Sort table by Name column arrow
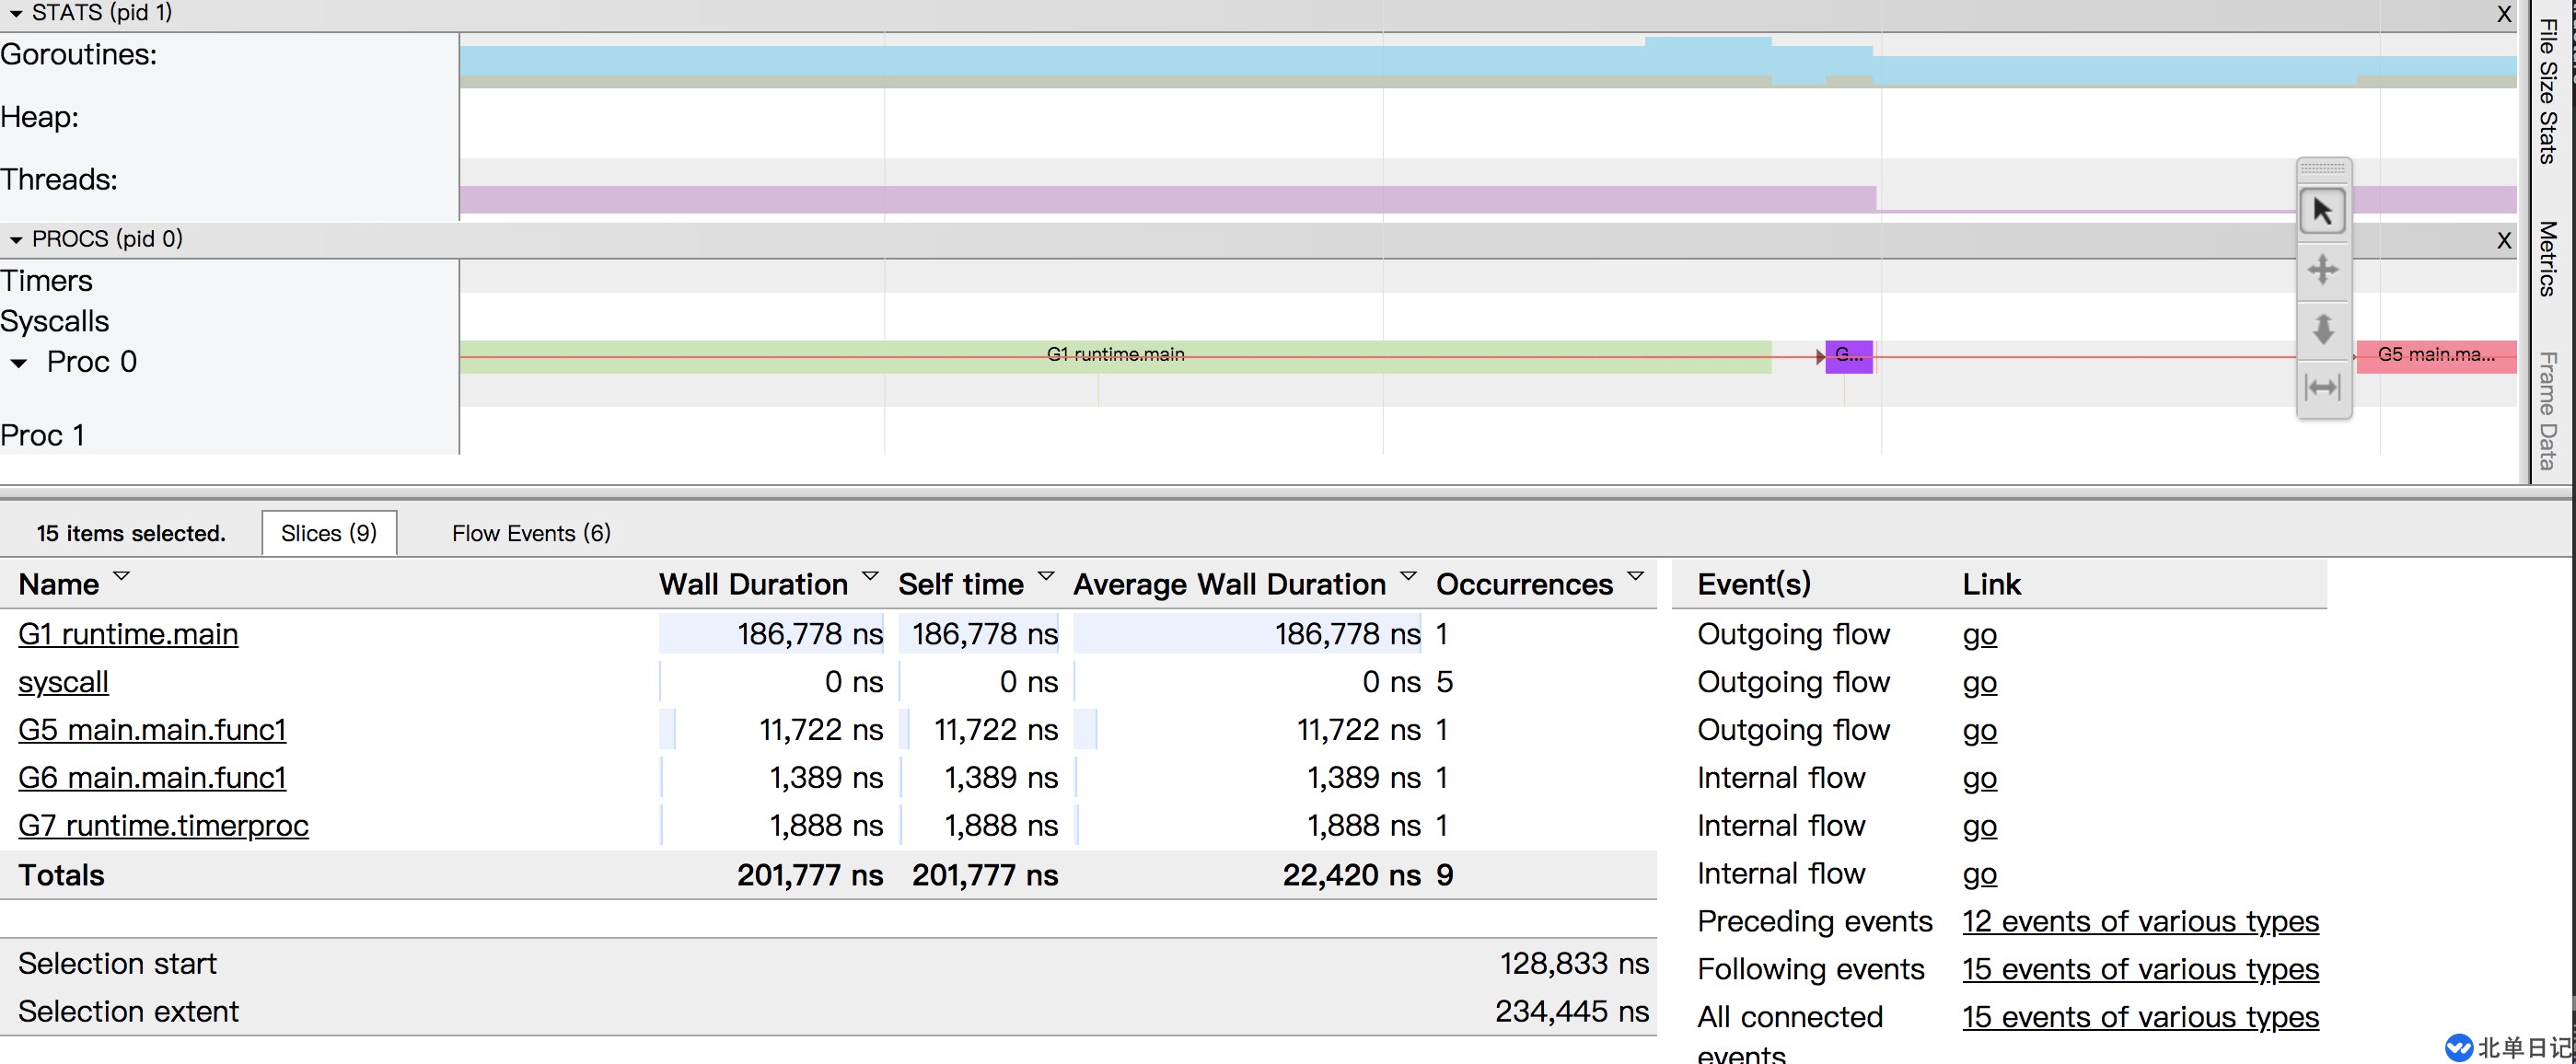Image resolution: width=2576 pixels, height=1064 pixels. [x=122, y=576]
